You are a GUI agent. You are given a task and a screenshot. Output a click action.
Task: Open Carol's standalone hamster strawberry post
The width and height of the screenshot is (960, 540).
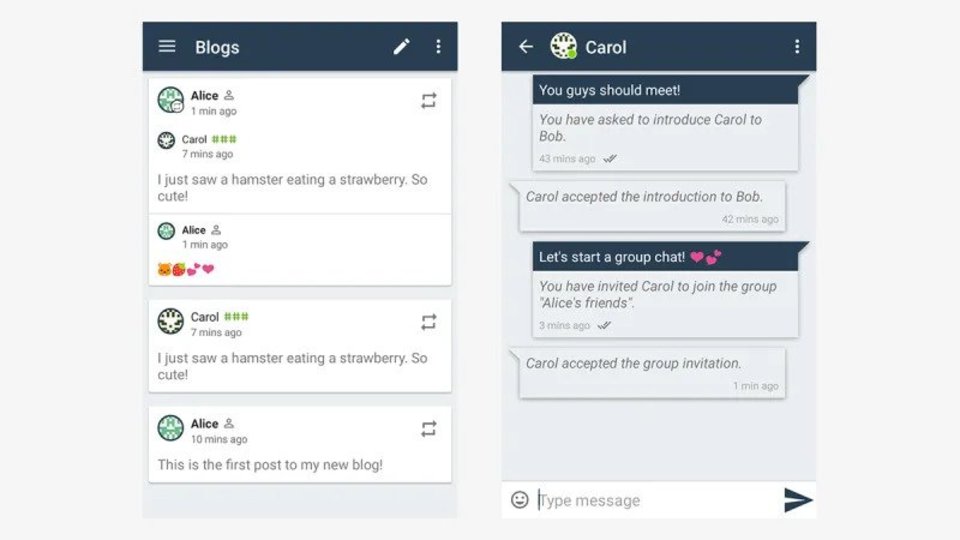pyautogui.click(x=300, y=346)
